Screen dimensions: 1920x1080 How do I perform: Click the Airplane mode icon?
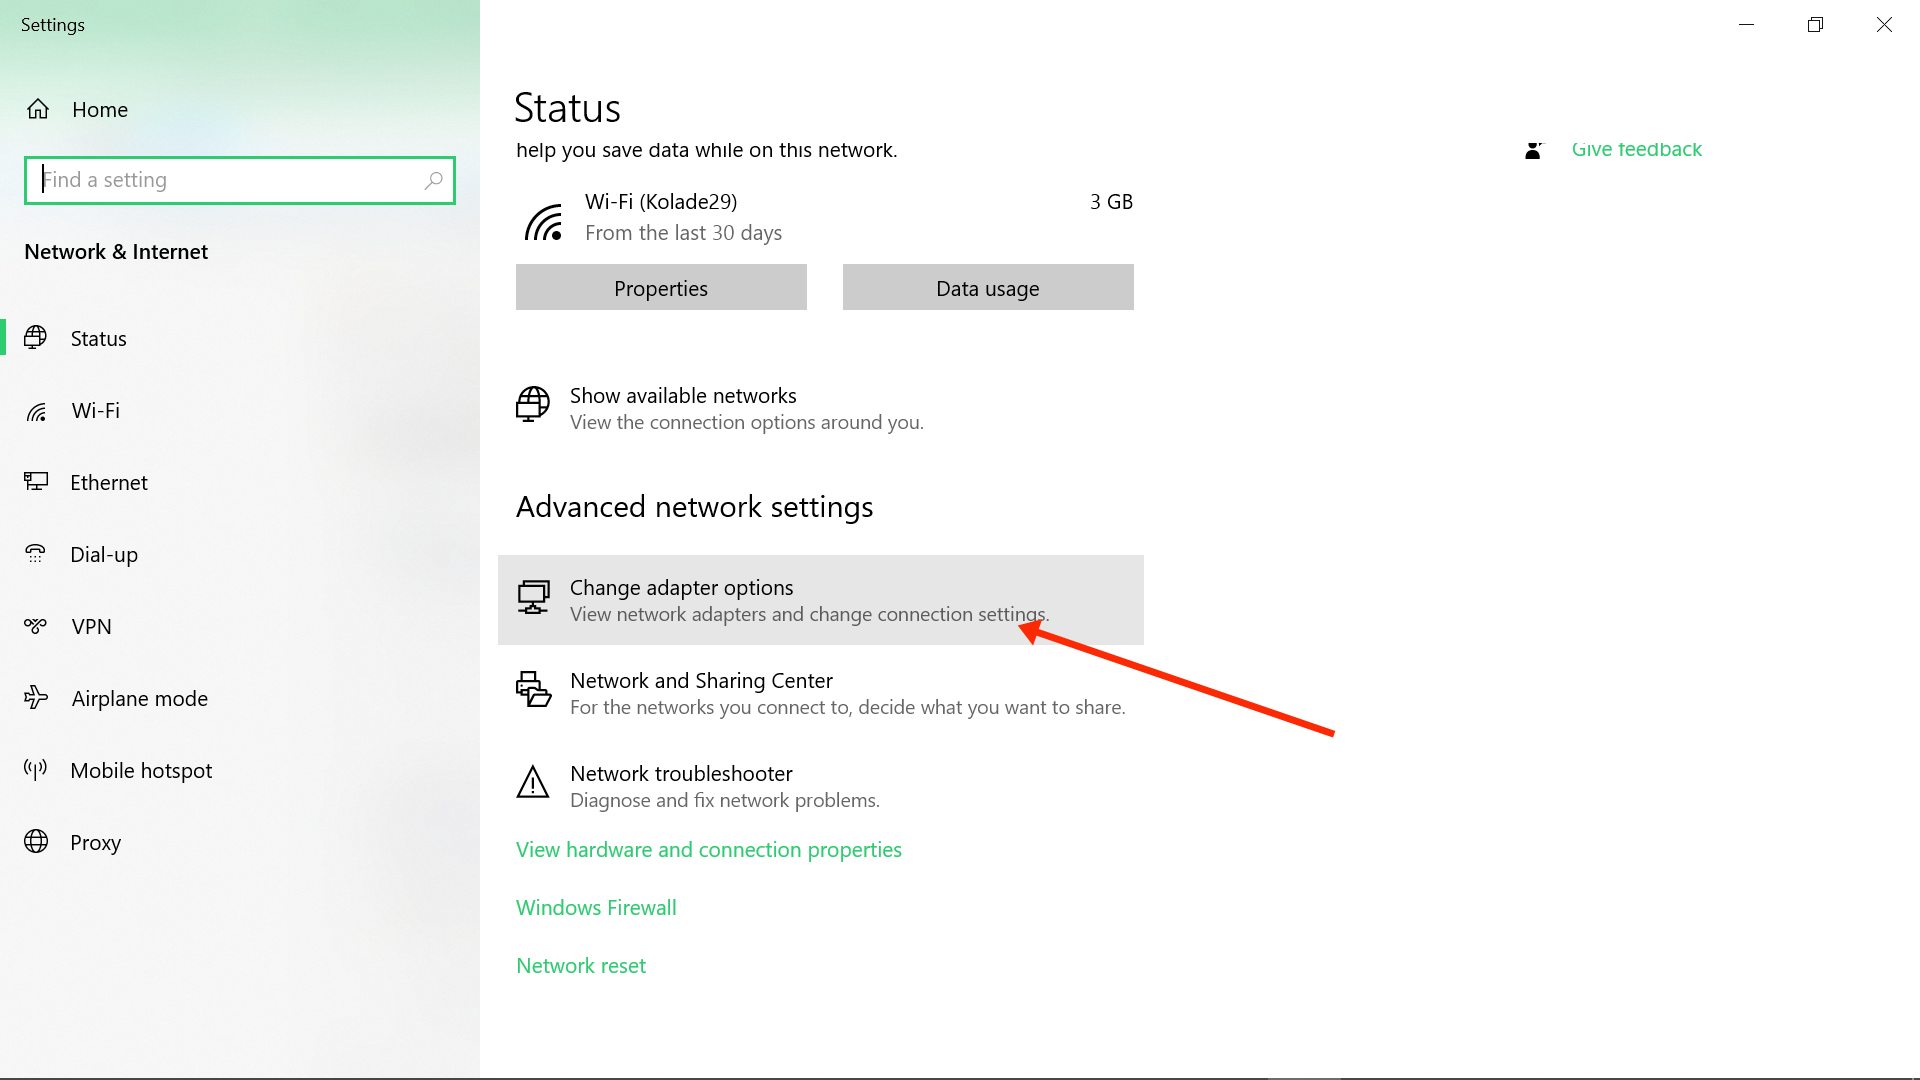pos(36,698)
